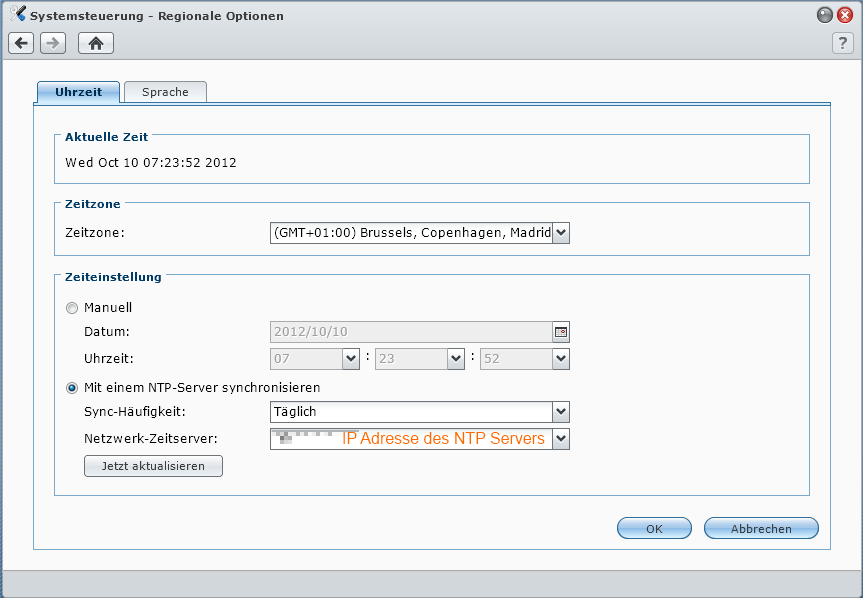Select the Manuell radio button
This screenshot has height=598, width=863.
(x=72, y=308)
